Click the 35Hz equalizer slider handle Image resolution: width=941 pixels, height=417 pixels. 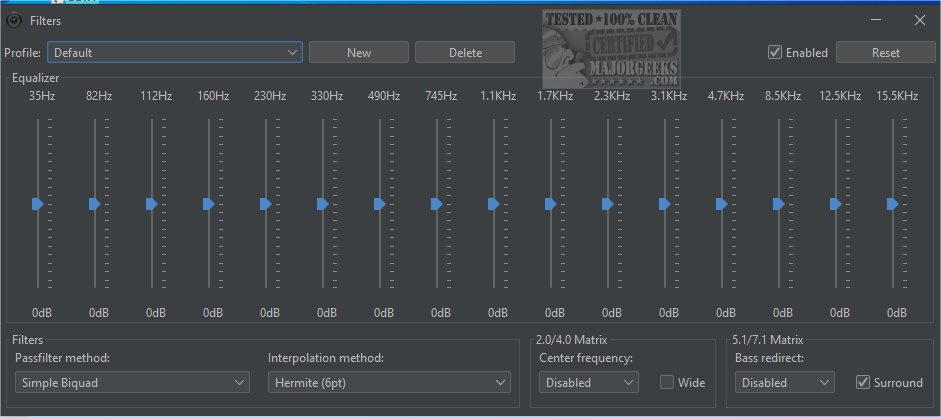coord(38,204)
